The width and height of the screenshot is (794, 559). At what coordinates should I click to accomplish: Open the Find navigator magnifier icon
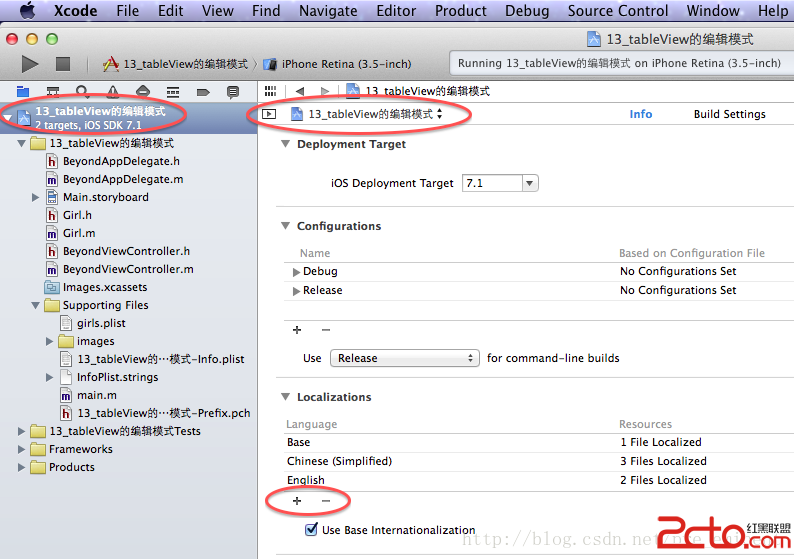[x=83, y=92]
